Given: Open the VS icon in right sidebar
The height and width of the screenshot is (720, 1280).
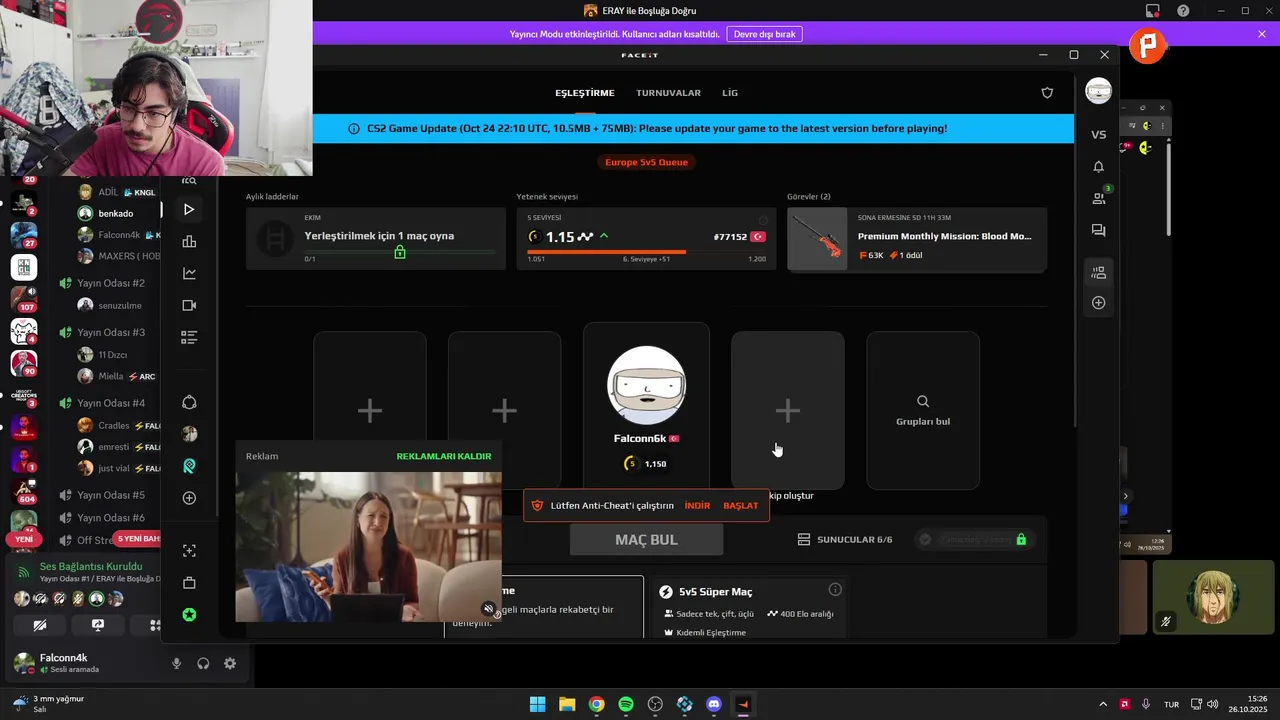Looking at the screenshot, I should coord(1098,134).
